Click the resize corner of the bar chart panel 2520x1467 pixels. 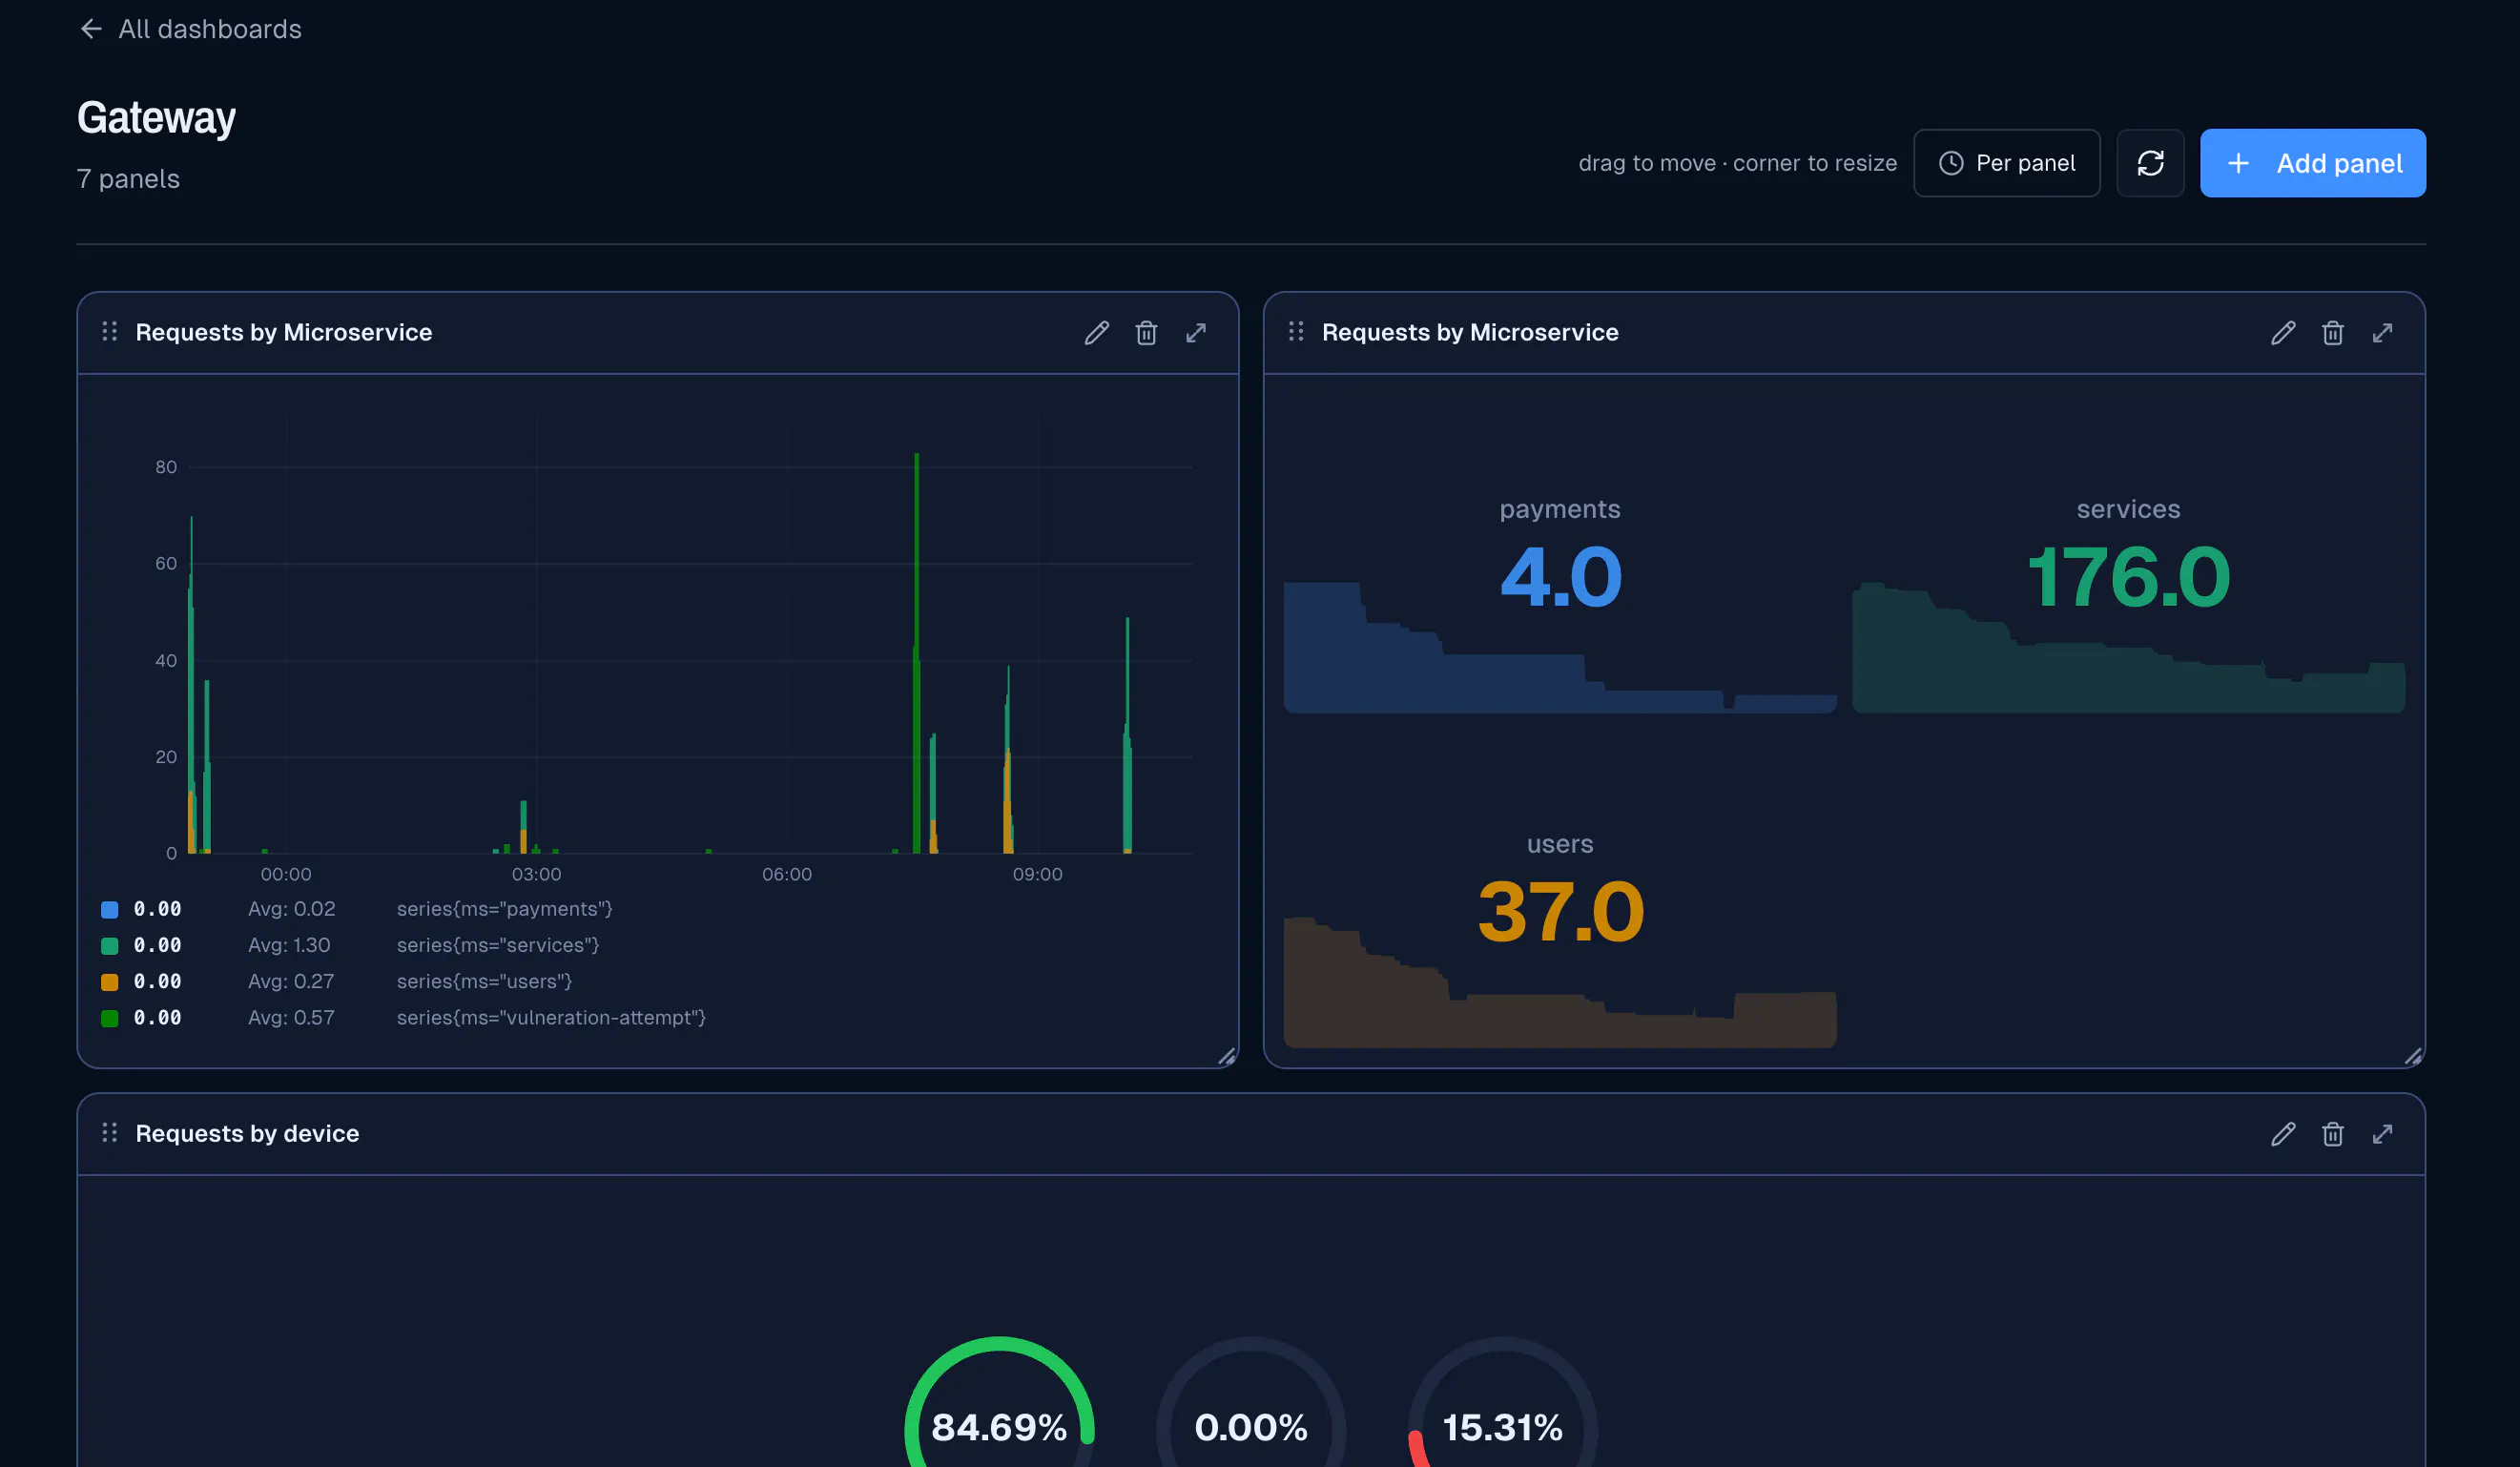(1227, 1056)
